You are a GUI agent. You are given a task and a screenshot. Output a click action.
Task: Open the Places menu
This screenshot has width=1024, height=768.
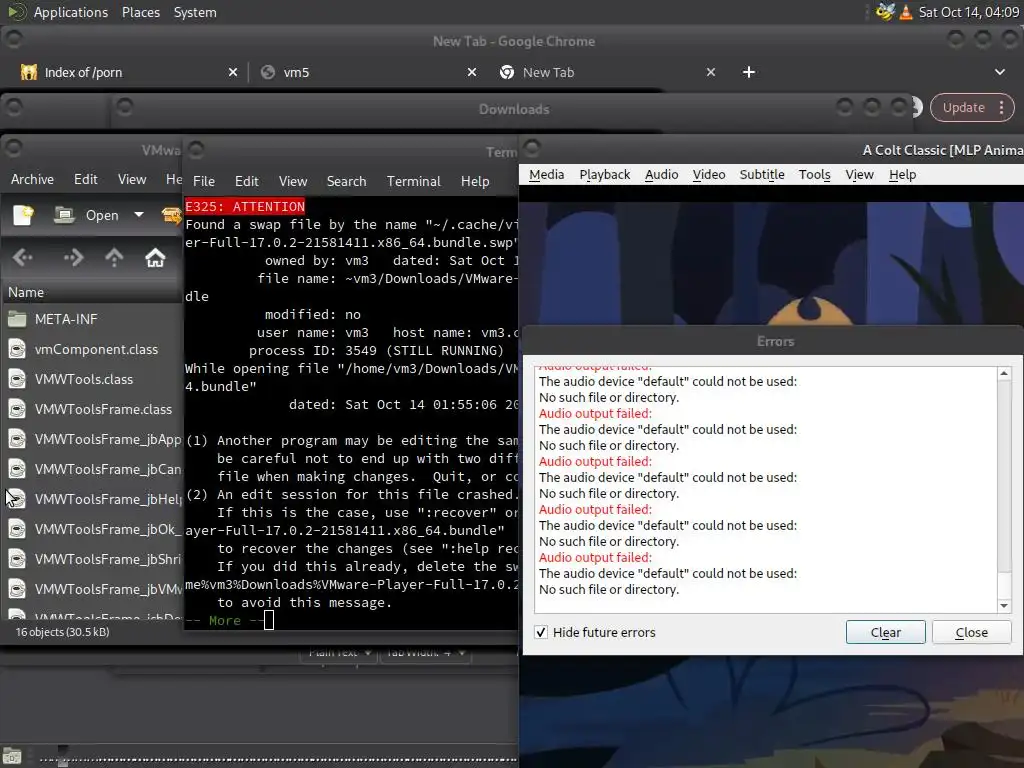140,12
